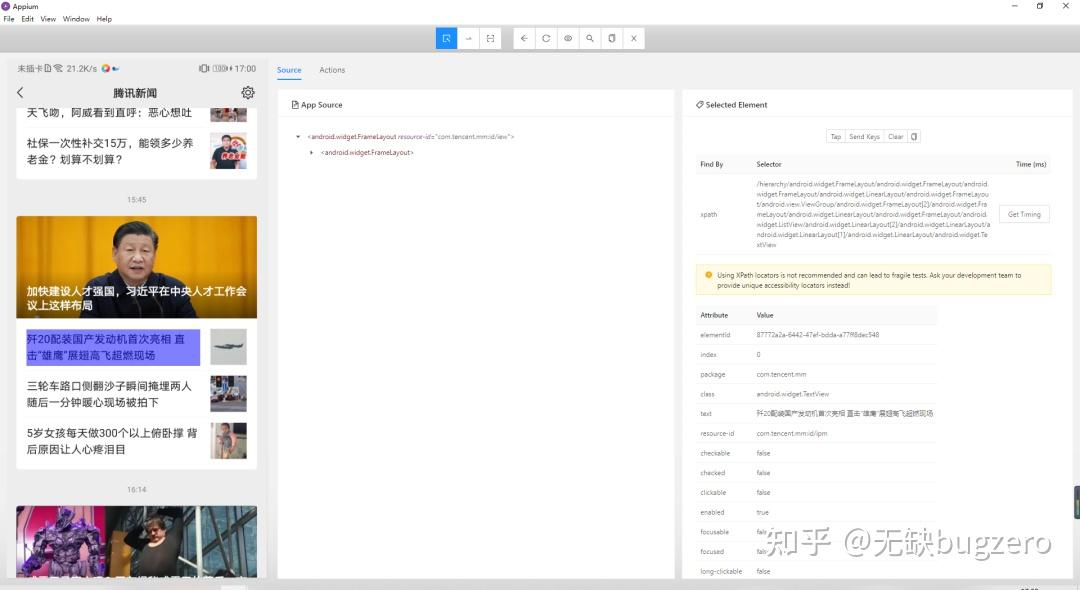1080x590 pixels.
Task: Start recording with the eye icon
Action: (x=568, y=39)
